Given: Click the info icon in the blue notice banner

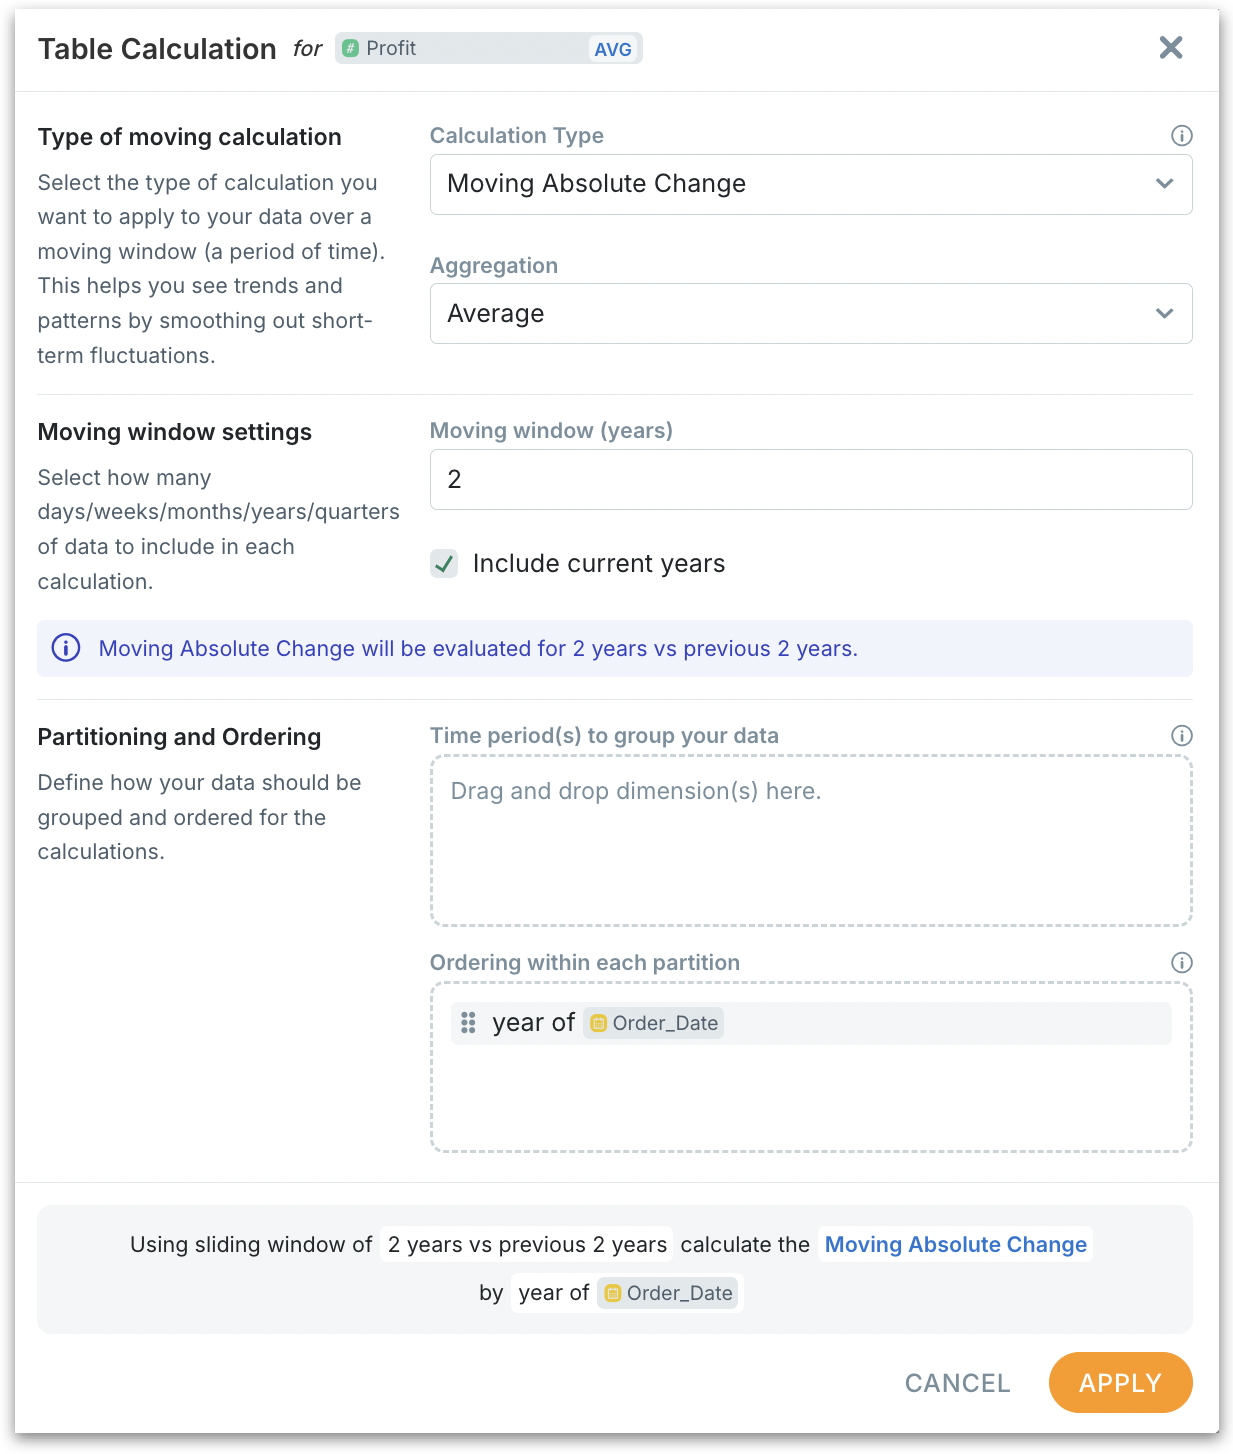Looking at the screenshot, I should 66,648.
